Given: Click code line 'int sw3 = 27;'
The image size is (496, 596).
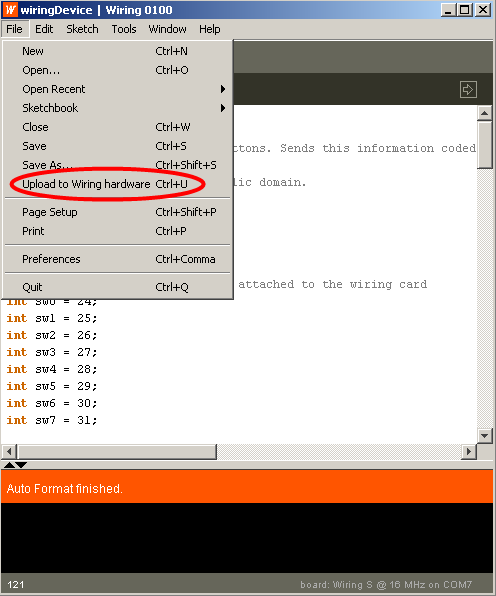Looking at the screenshot, I should click(x=52, y=352).
